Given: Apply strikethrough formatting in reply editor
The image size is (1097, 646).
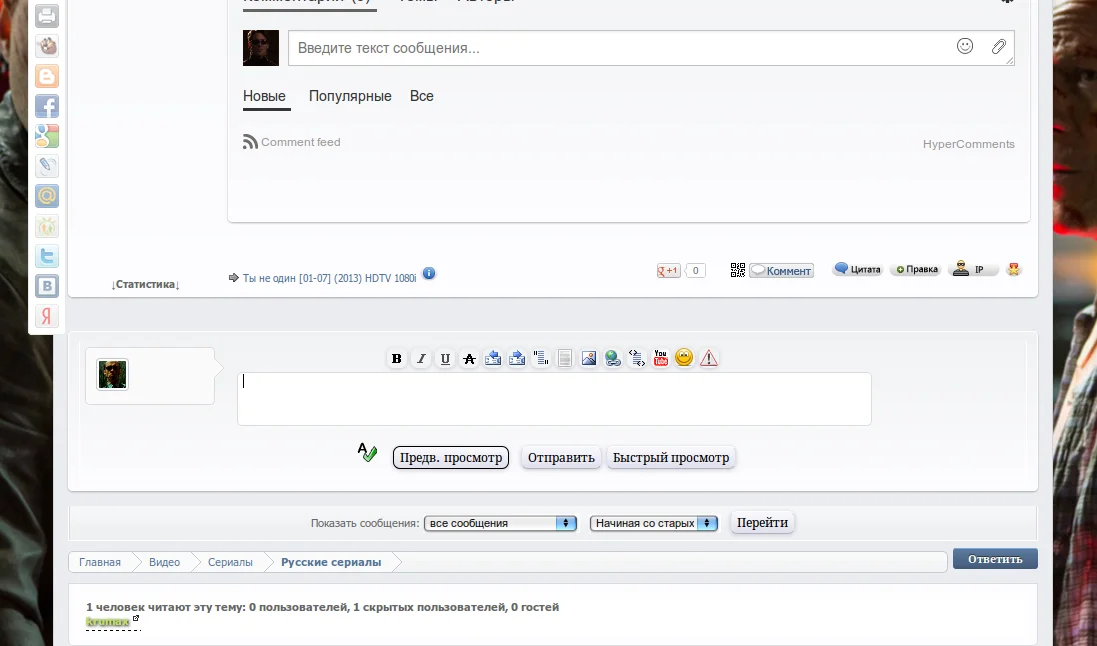Looking at the screenshot, I should pyautogui.click(x=469, y=358).
